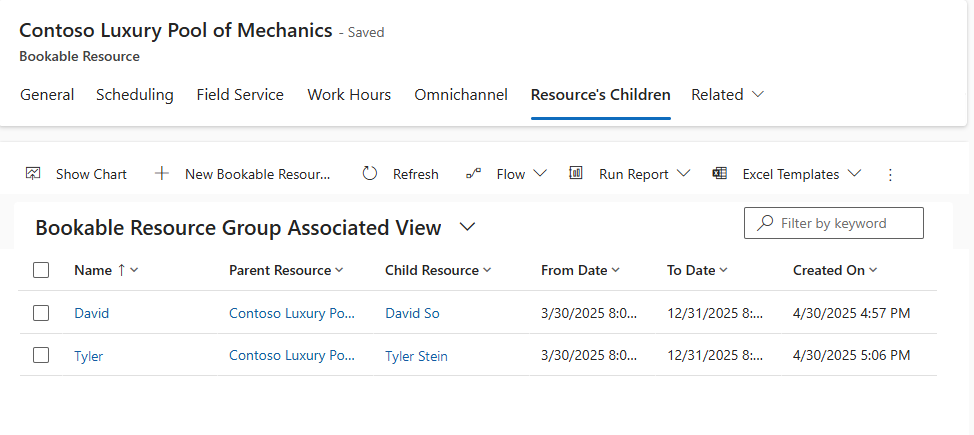Click the Run Report icon
This screenshot has width=974, height=435.
point(576,173)
